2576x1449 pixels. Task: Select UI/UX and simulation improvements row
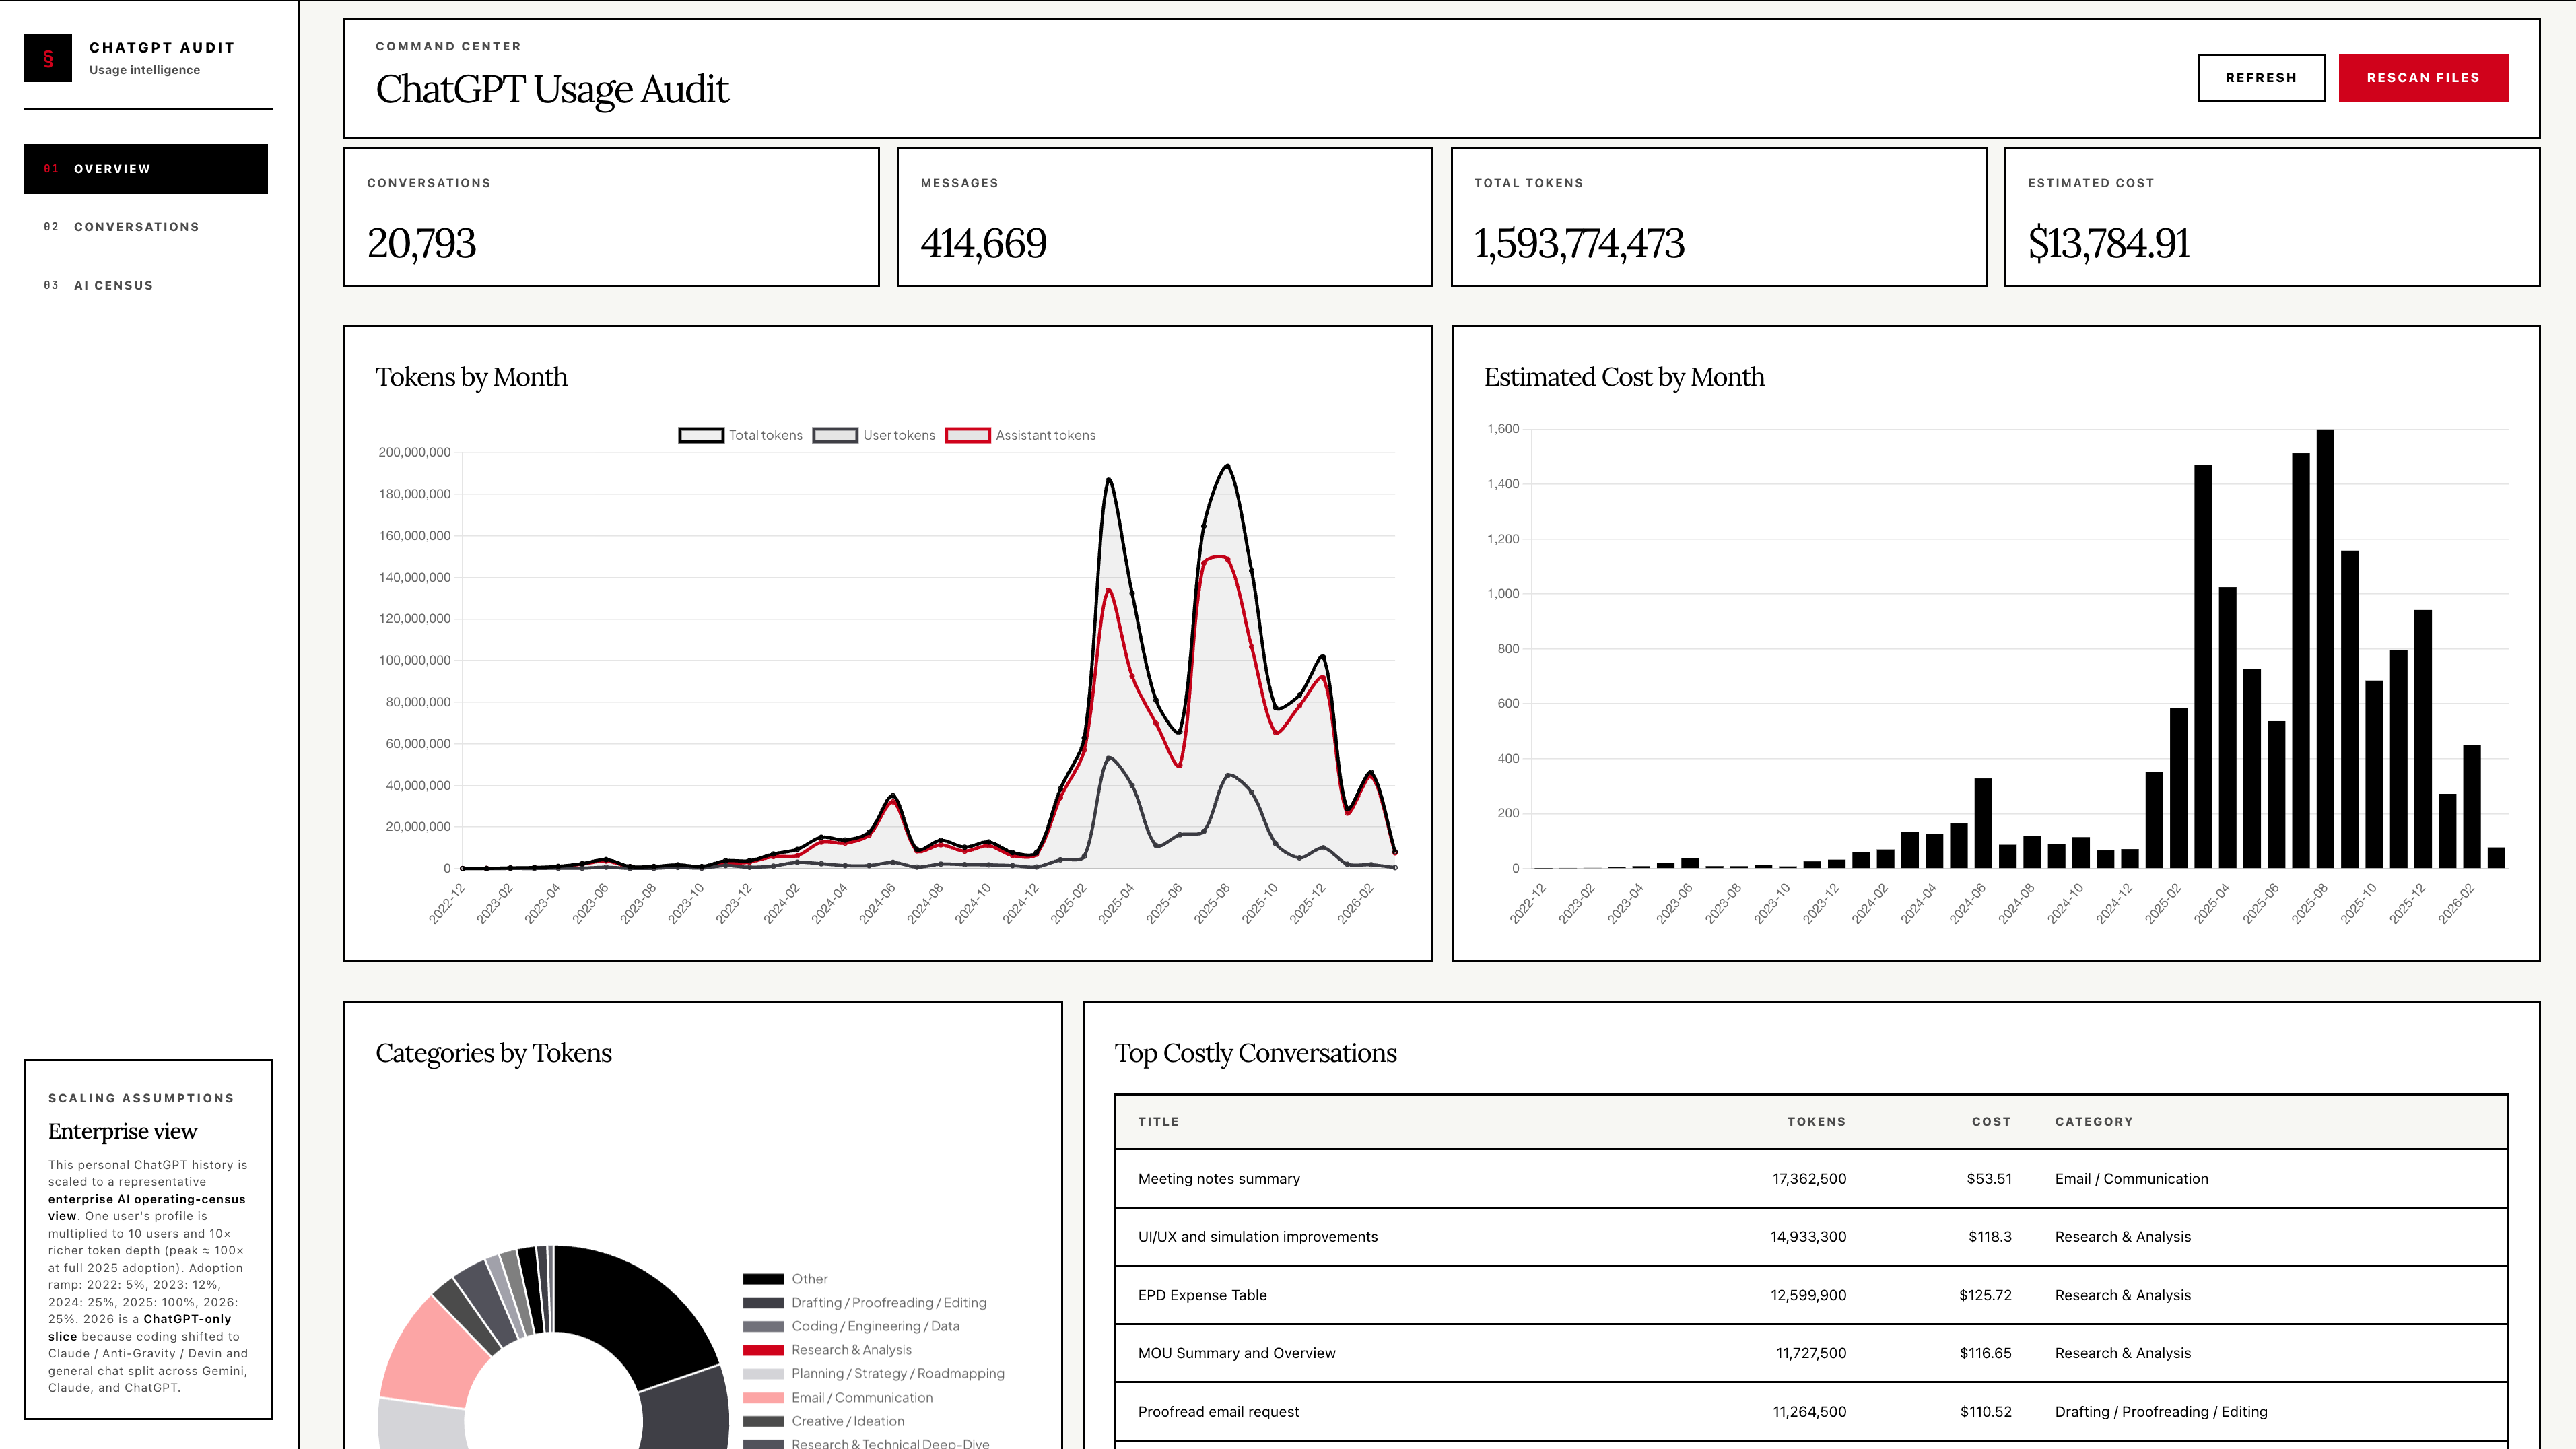point(1811,1237)
